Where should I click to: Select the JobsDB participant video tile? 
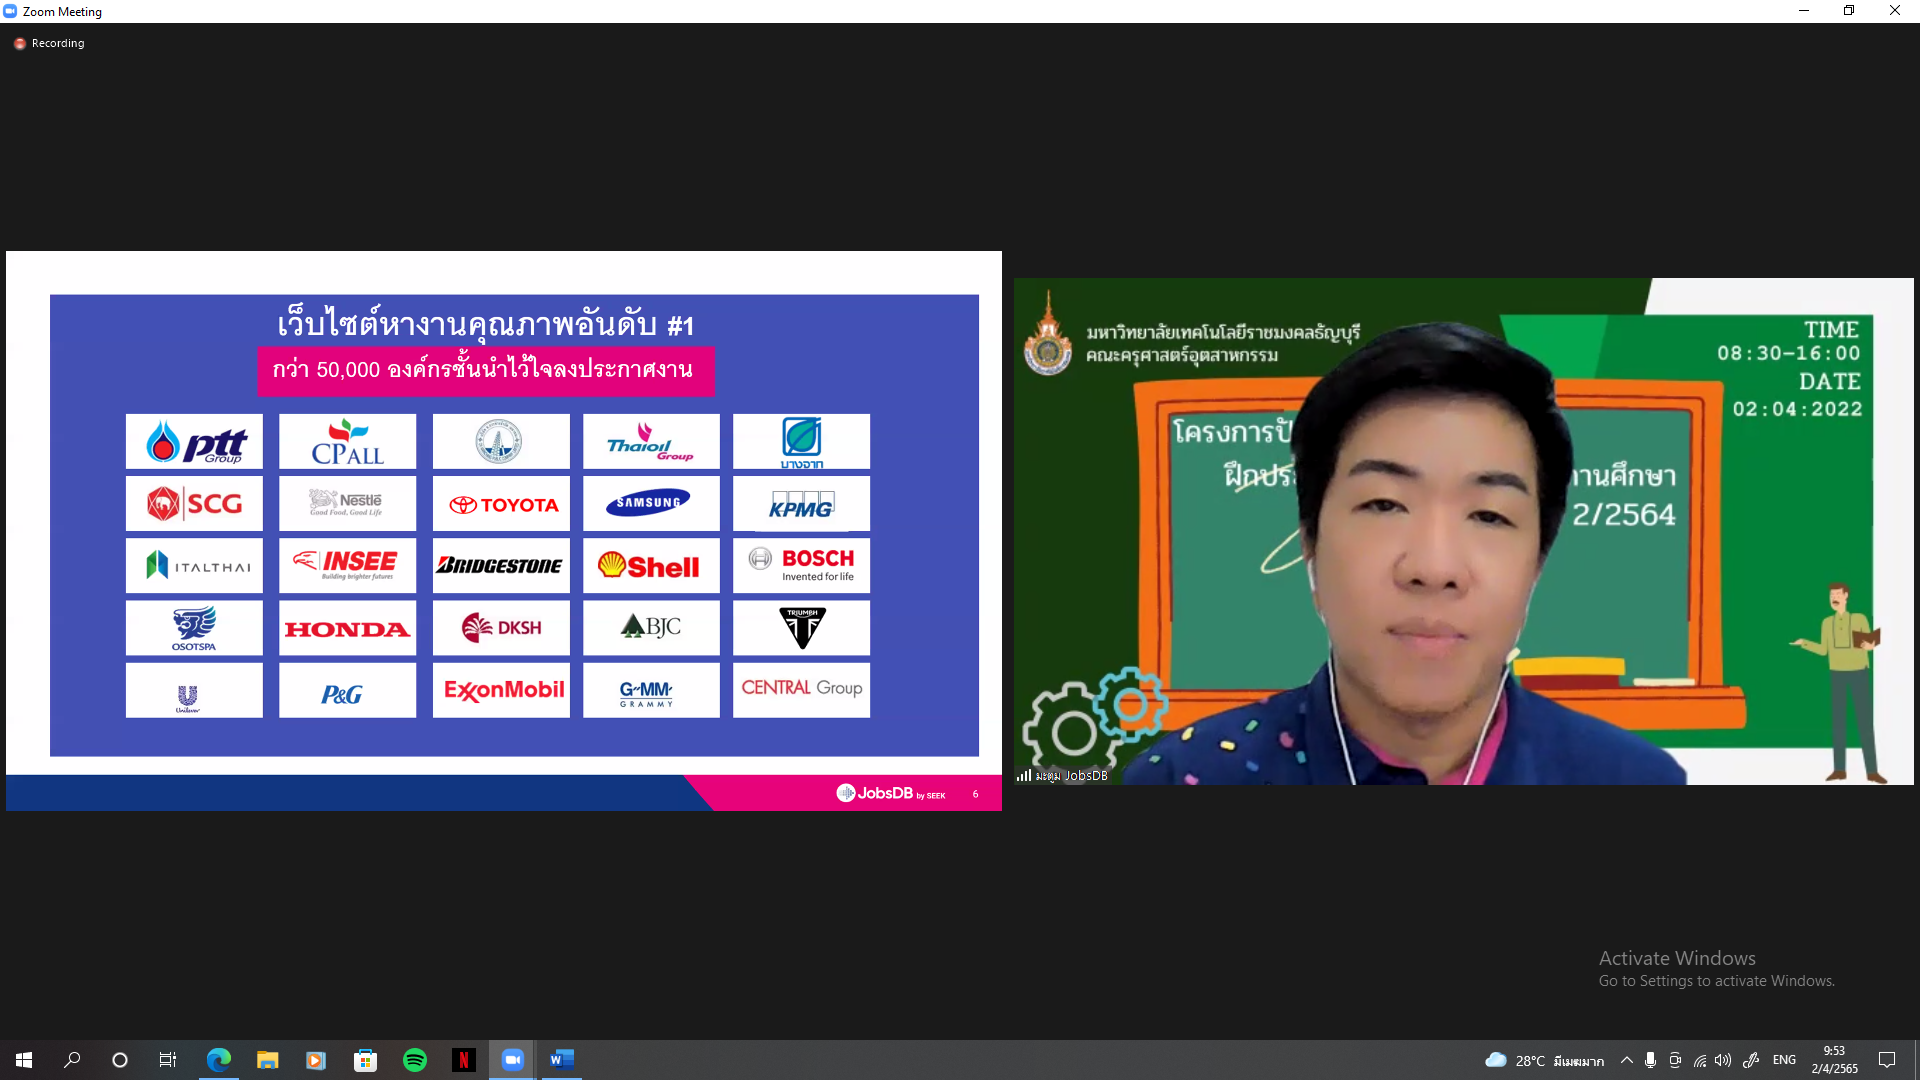tap(1463, 531)
